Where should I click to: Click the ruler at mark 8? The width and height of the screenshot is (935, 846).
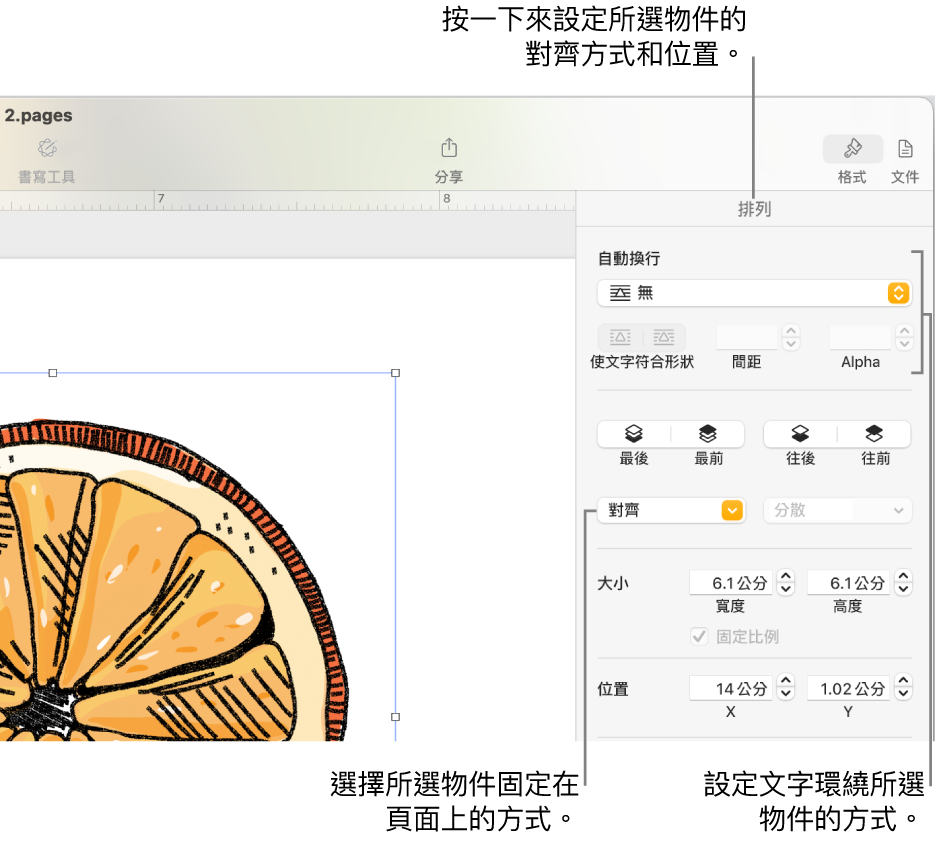447,199
